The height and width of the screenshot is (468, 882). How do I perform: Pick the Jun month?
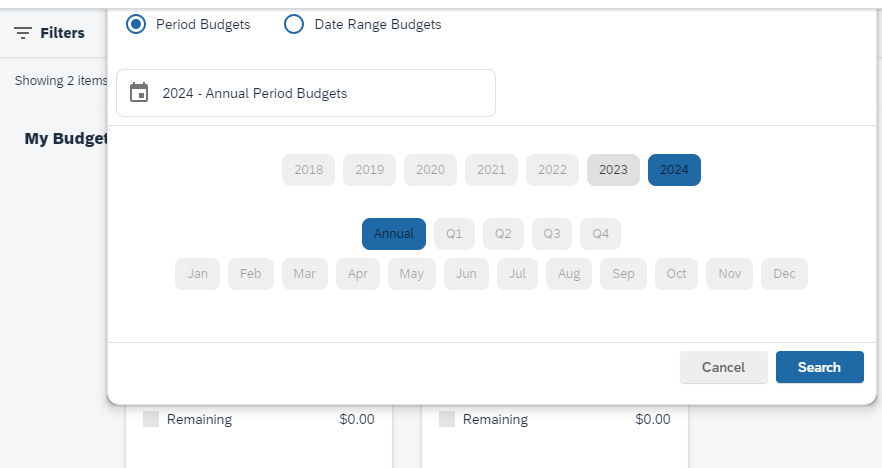[466, 274]
